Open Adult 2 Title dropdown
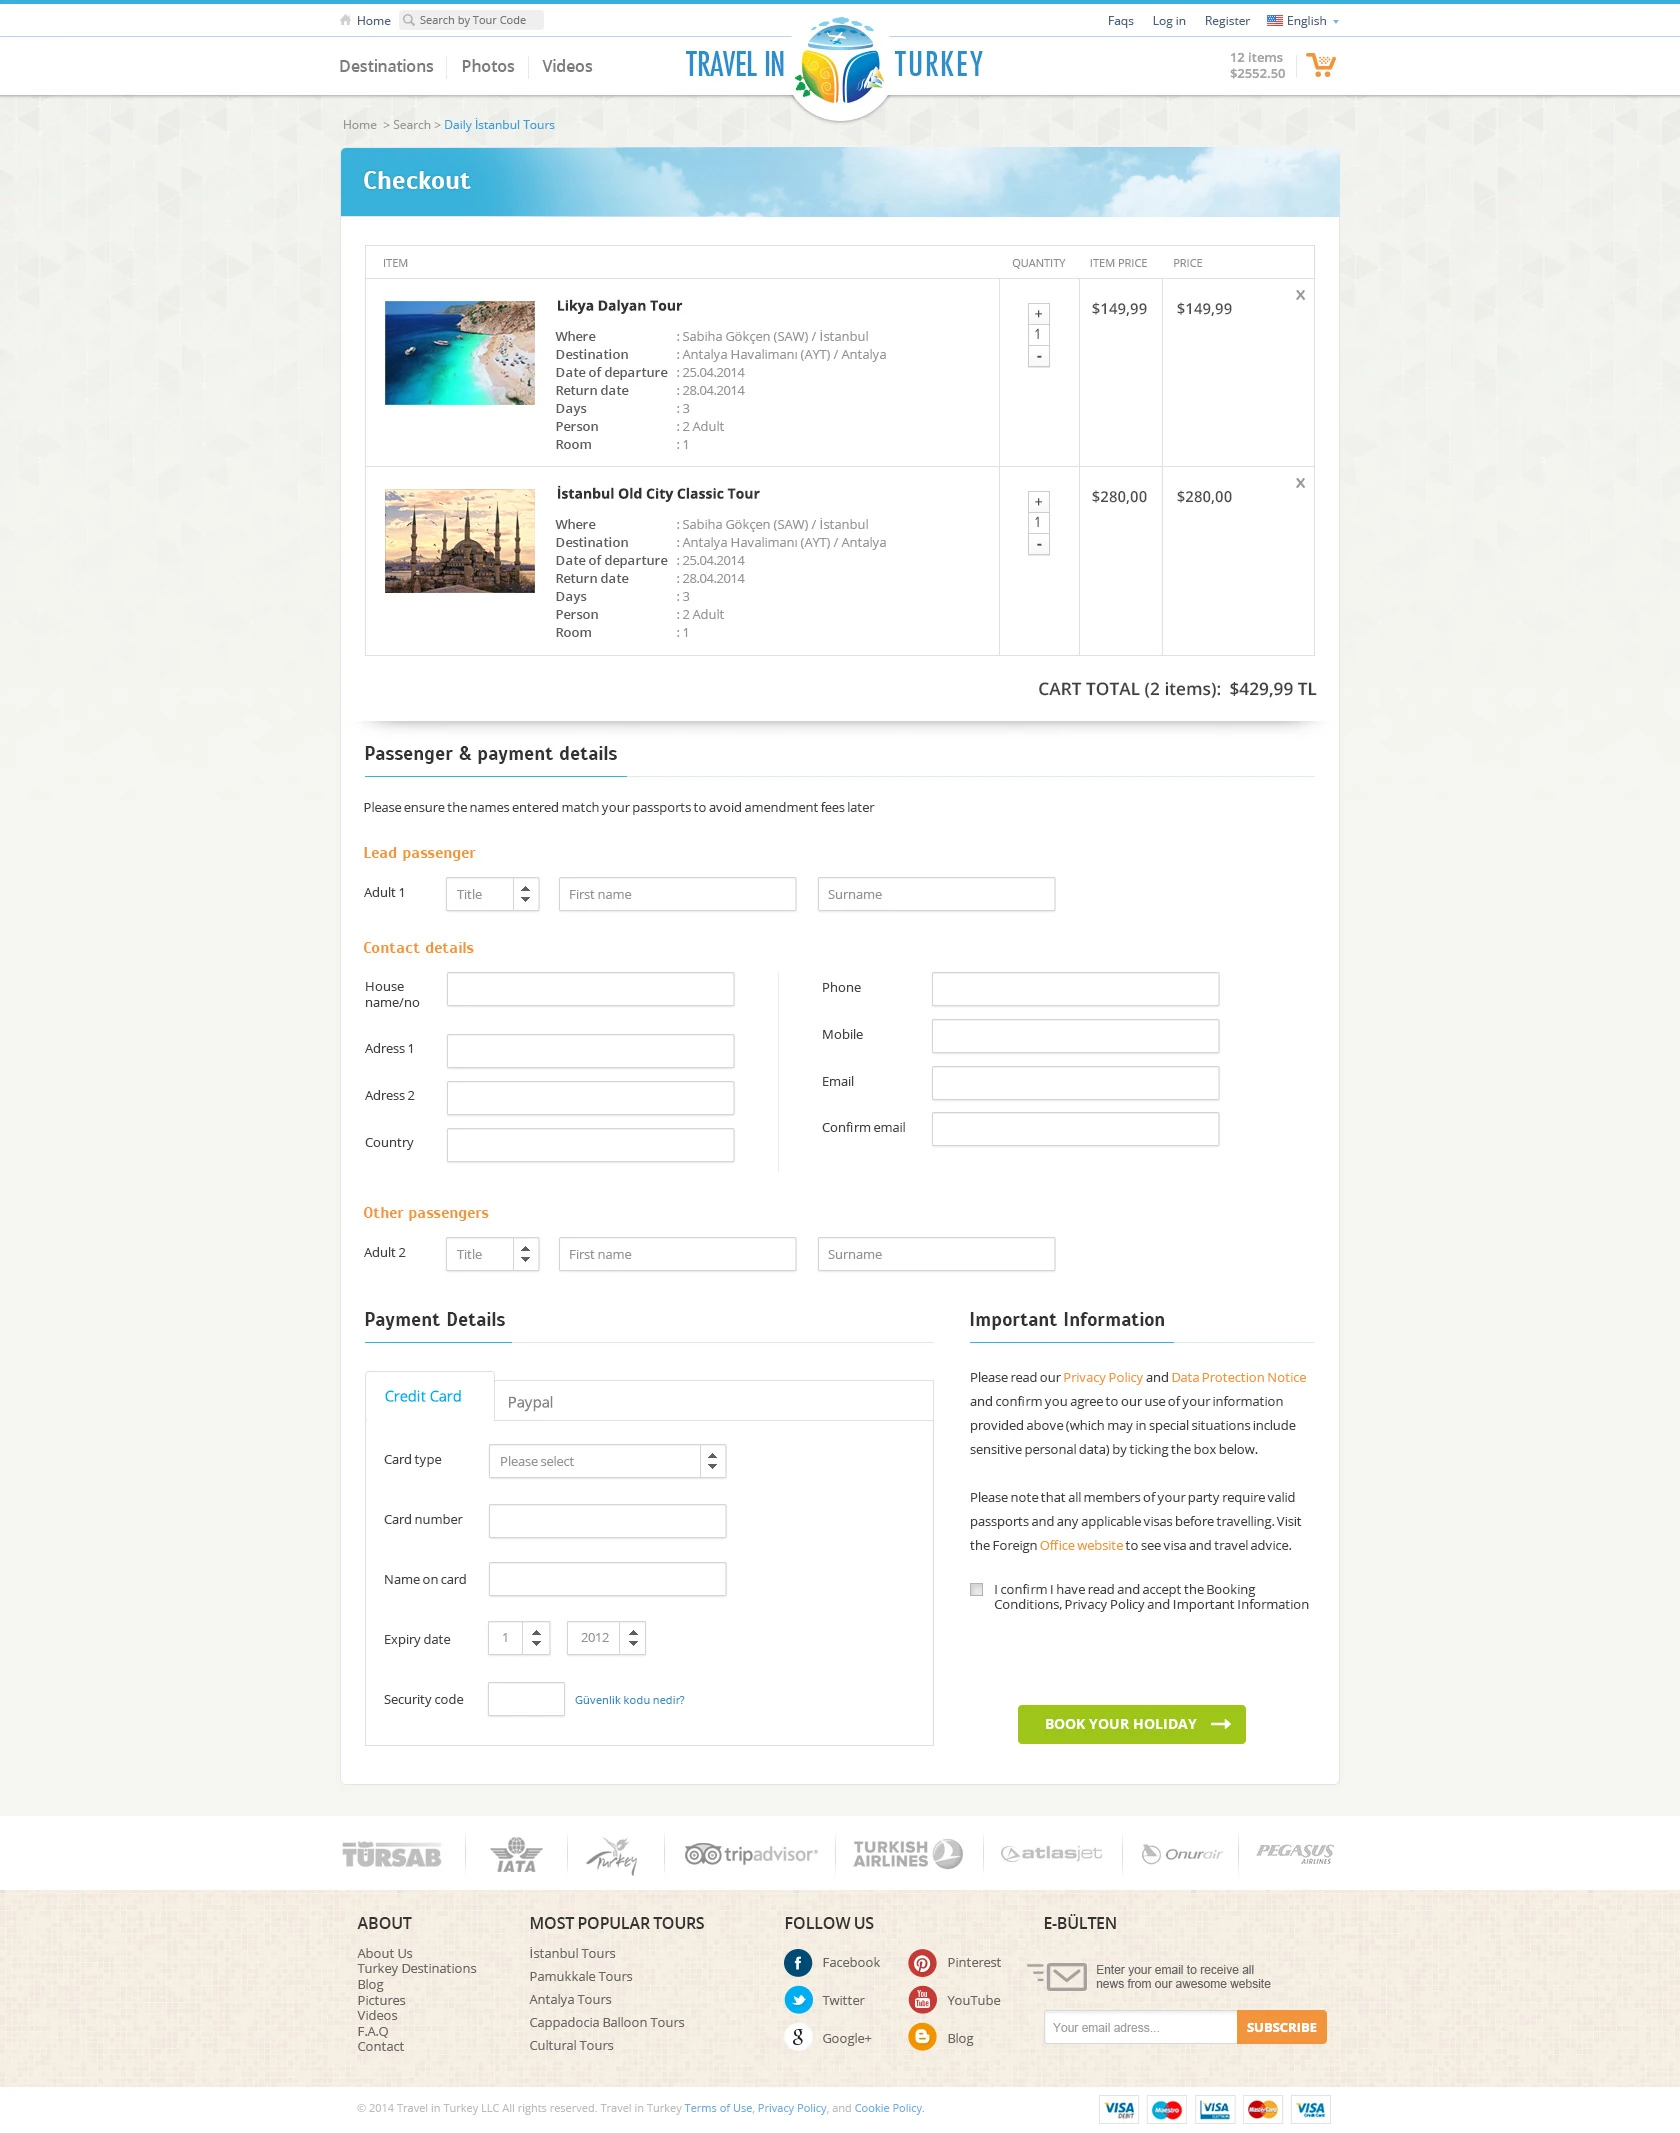This screenshot has width=1680, height=2133. [492, 1254]
